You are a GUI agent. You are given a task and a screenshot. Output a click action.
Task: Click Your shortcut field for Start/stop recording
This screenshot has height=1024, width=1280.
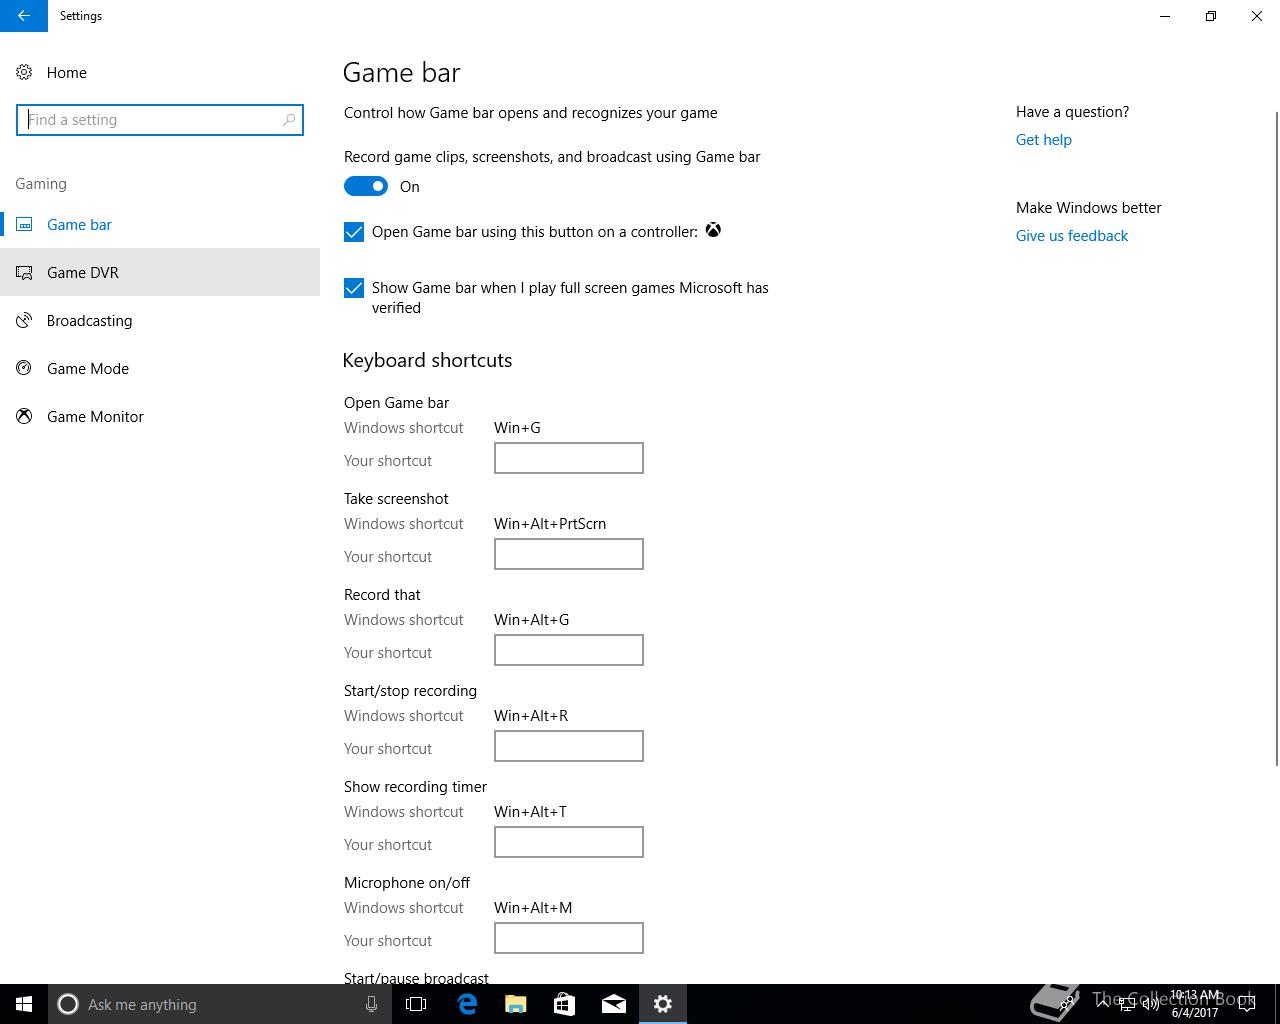click(569, 746)
